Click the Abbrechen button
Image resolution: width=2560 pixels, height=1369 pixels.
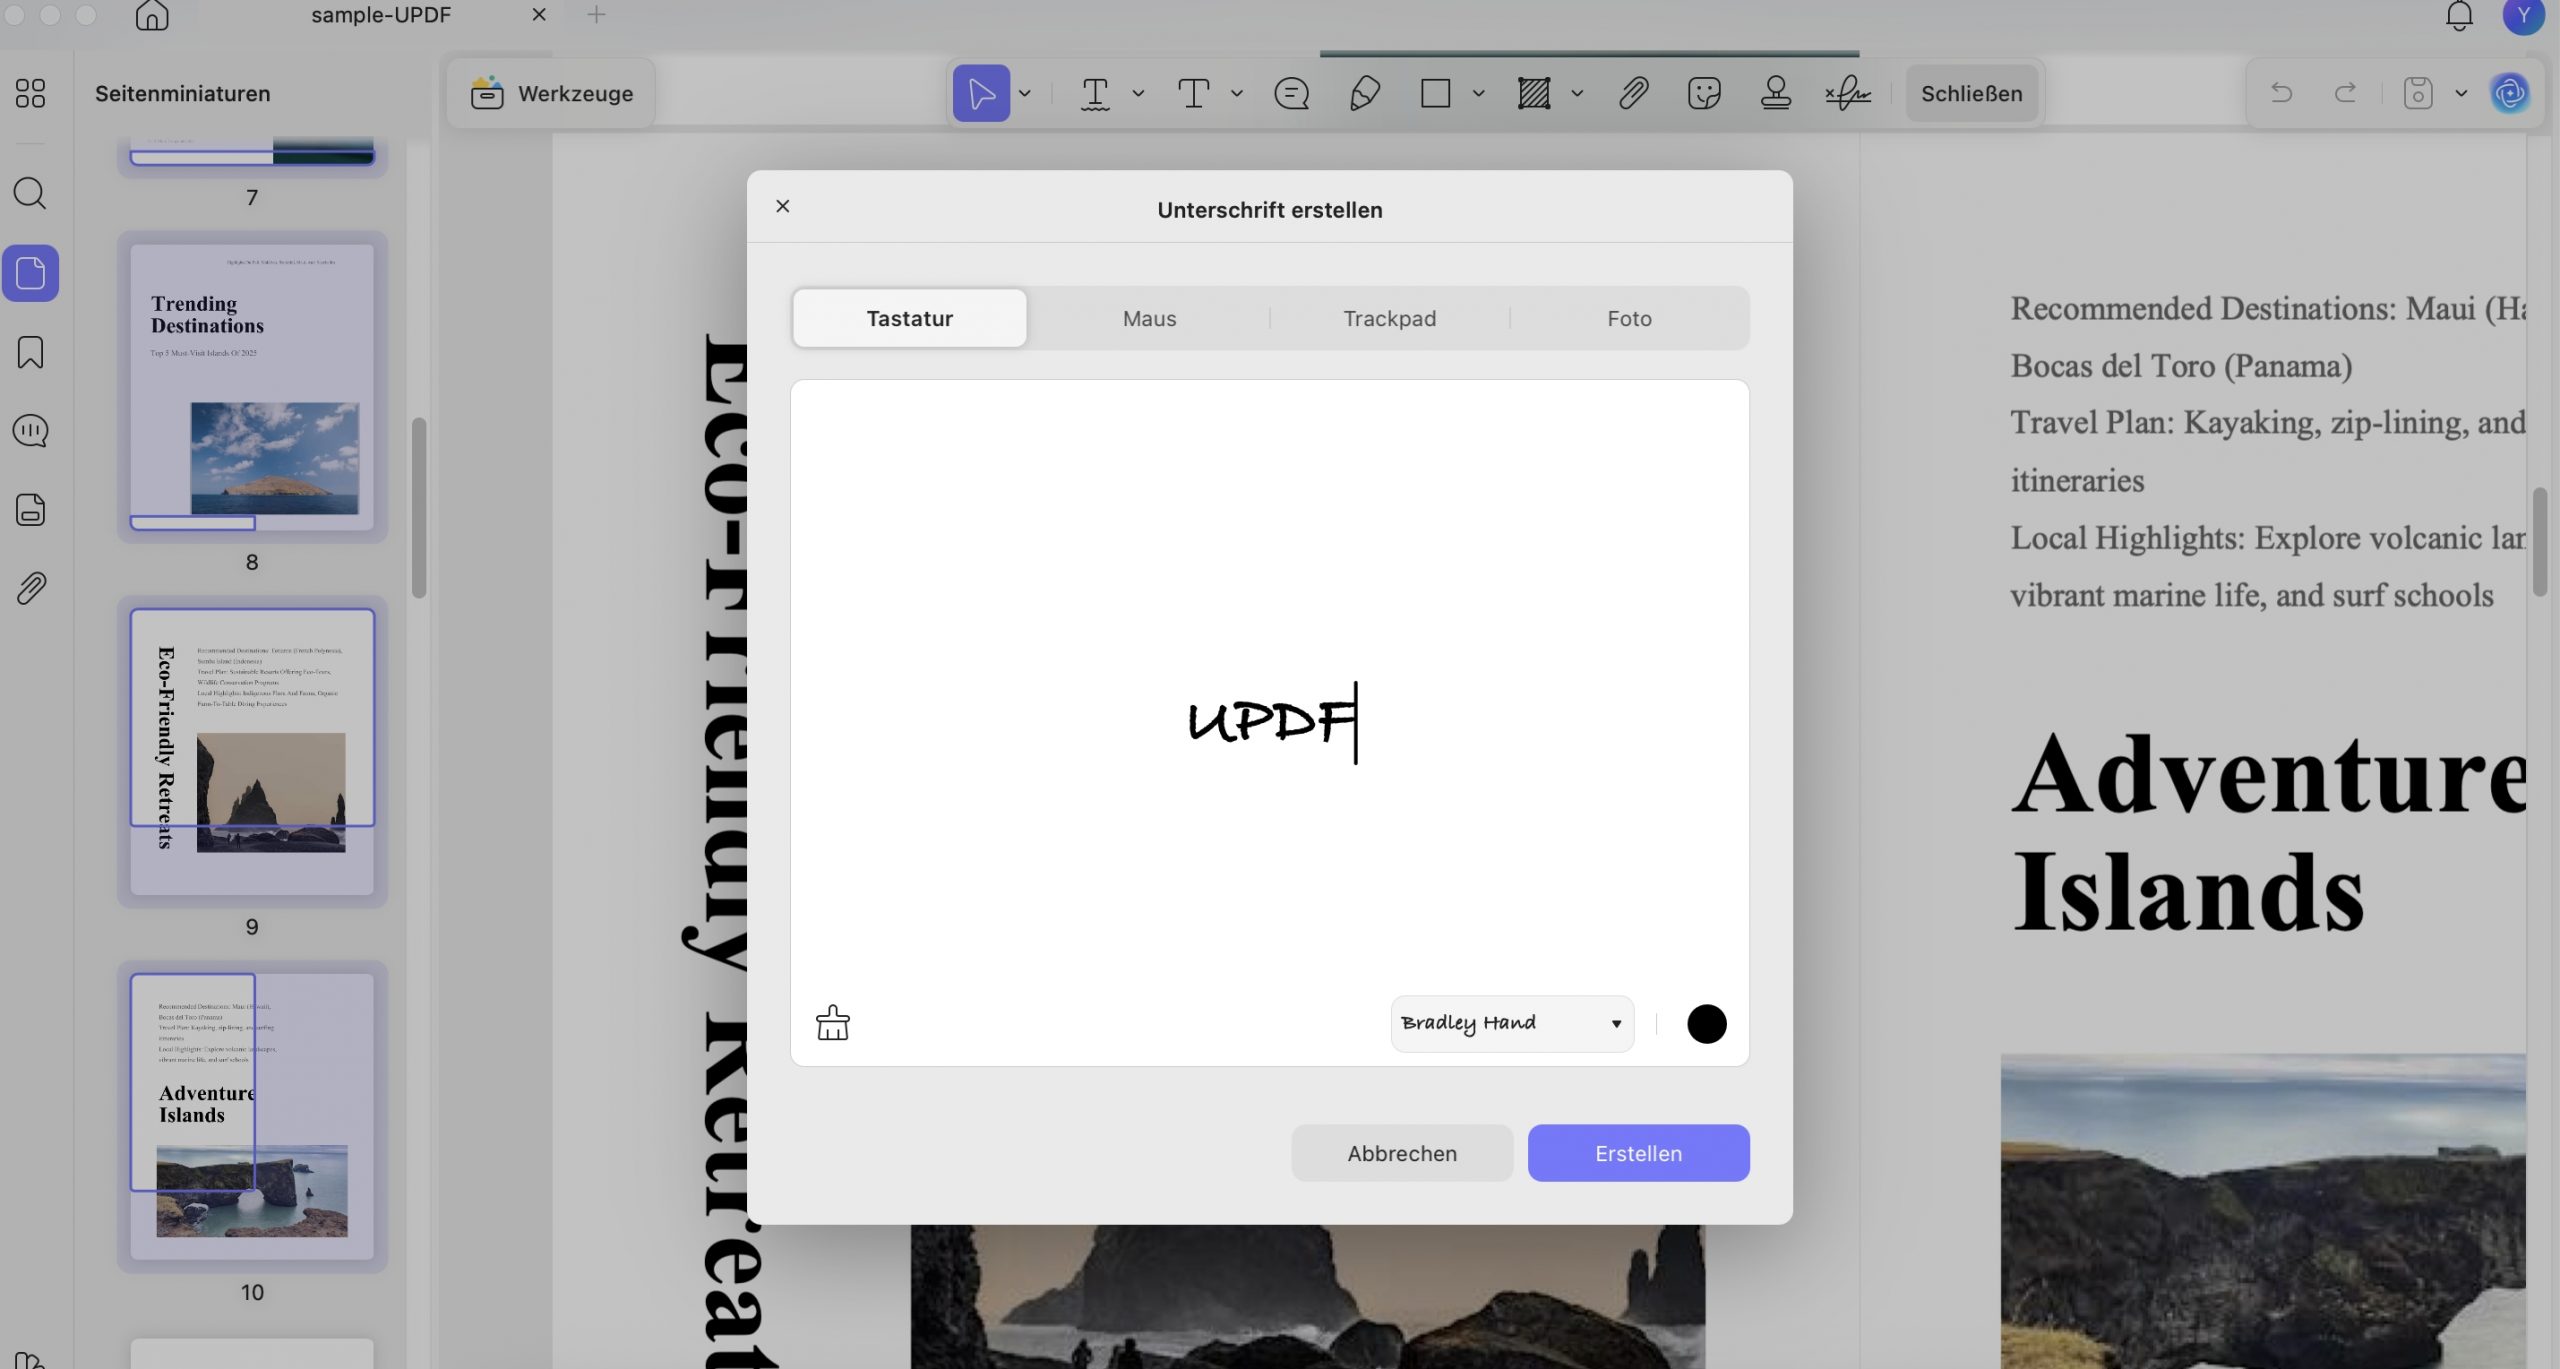pos(1401,1153)
